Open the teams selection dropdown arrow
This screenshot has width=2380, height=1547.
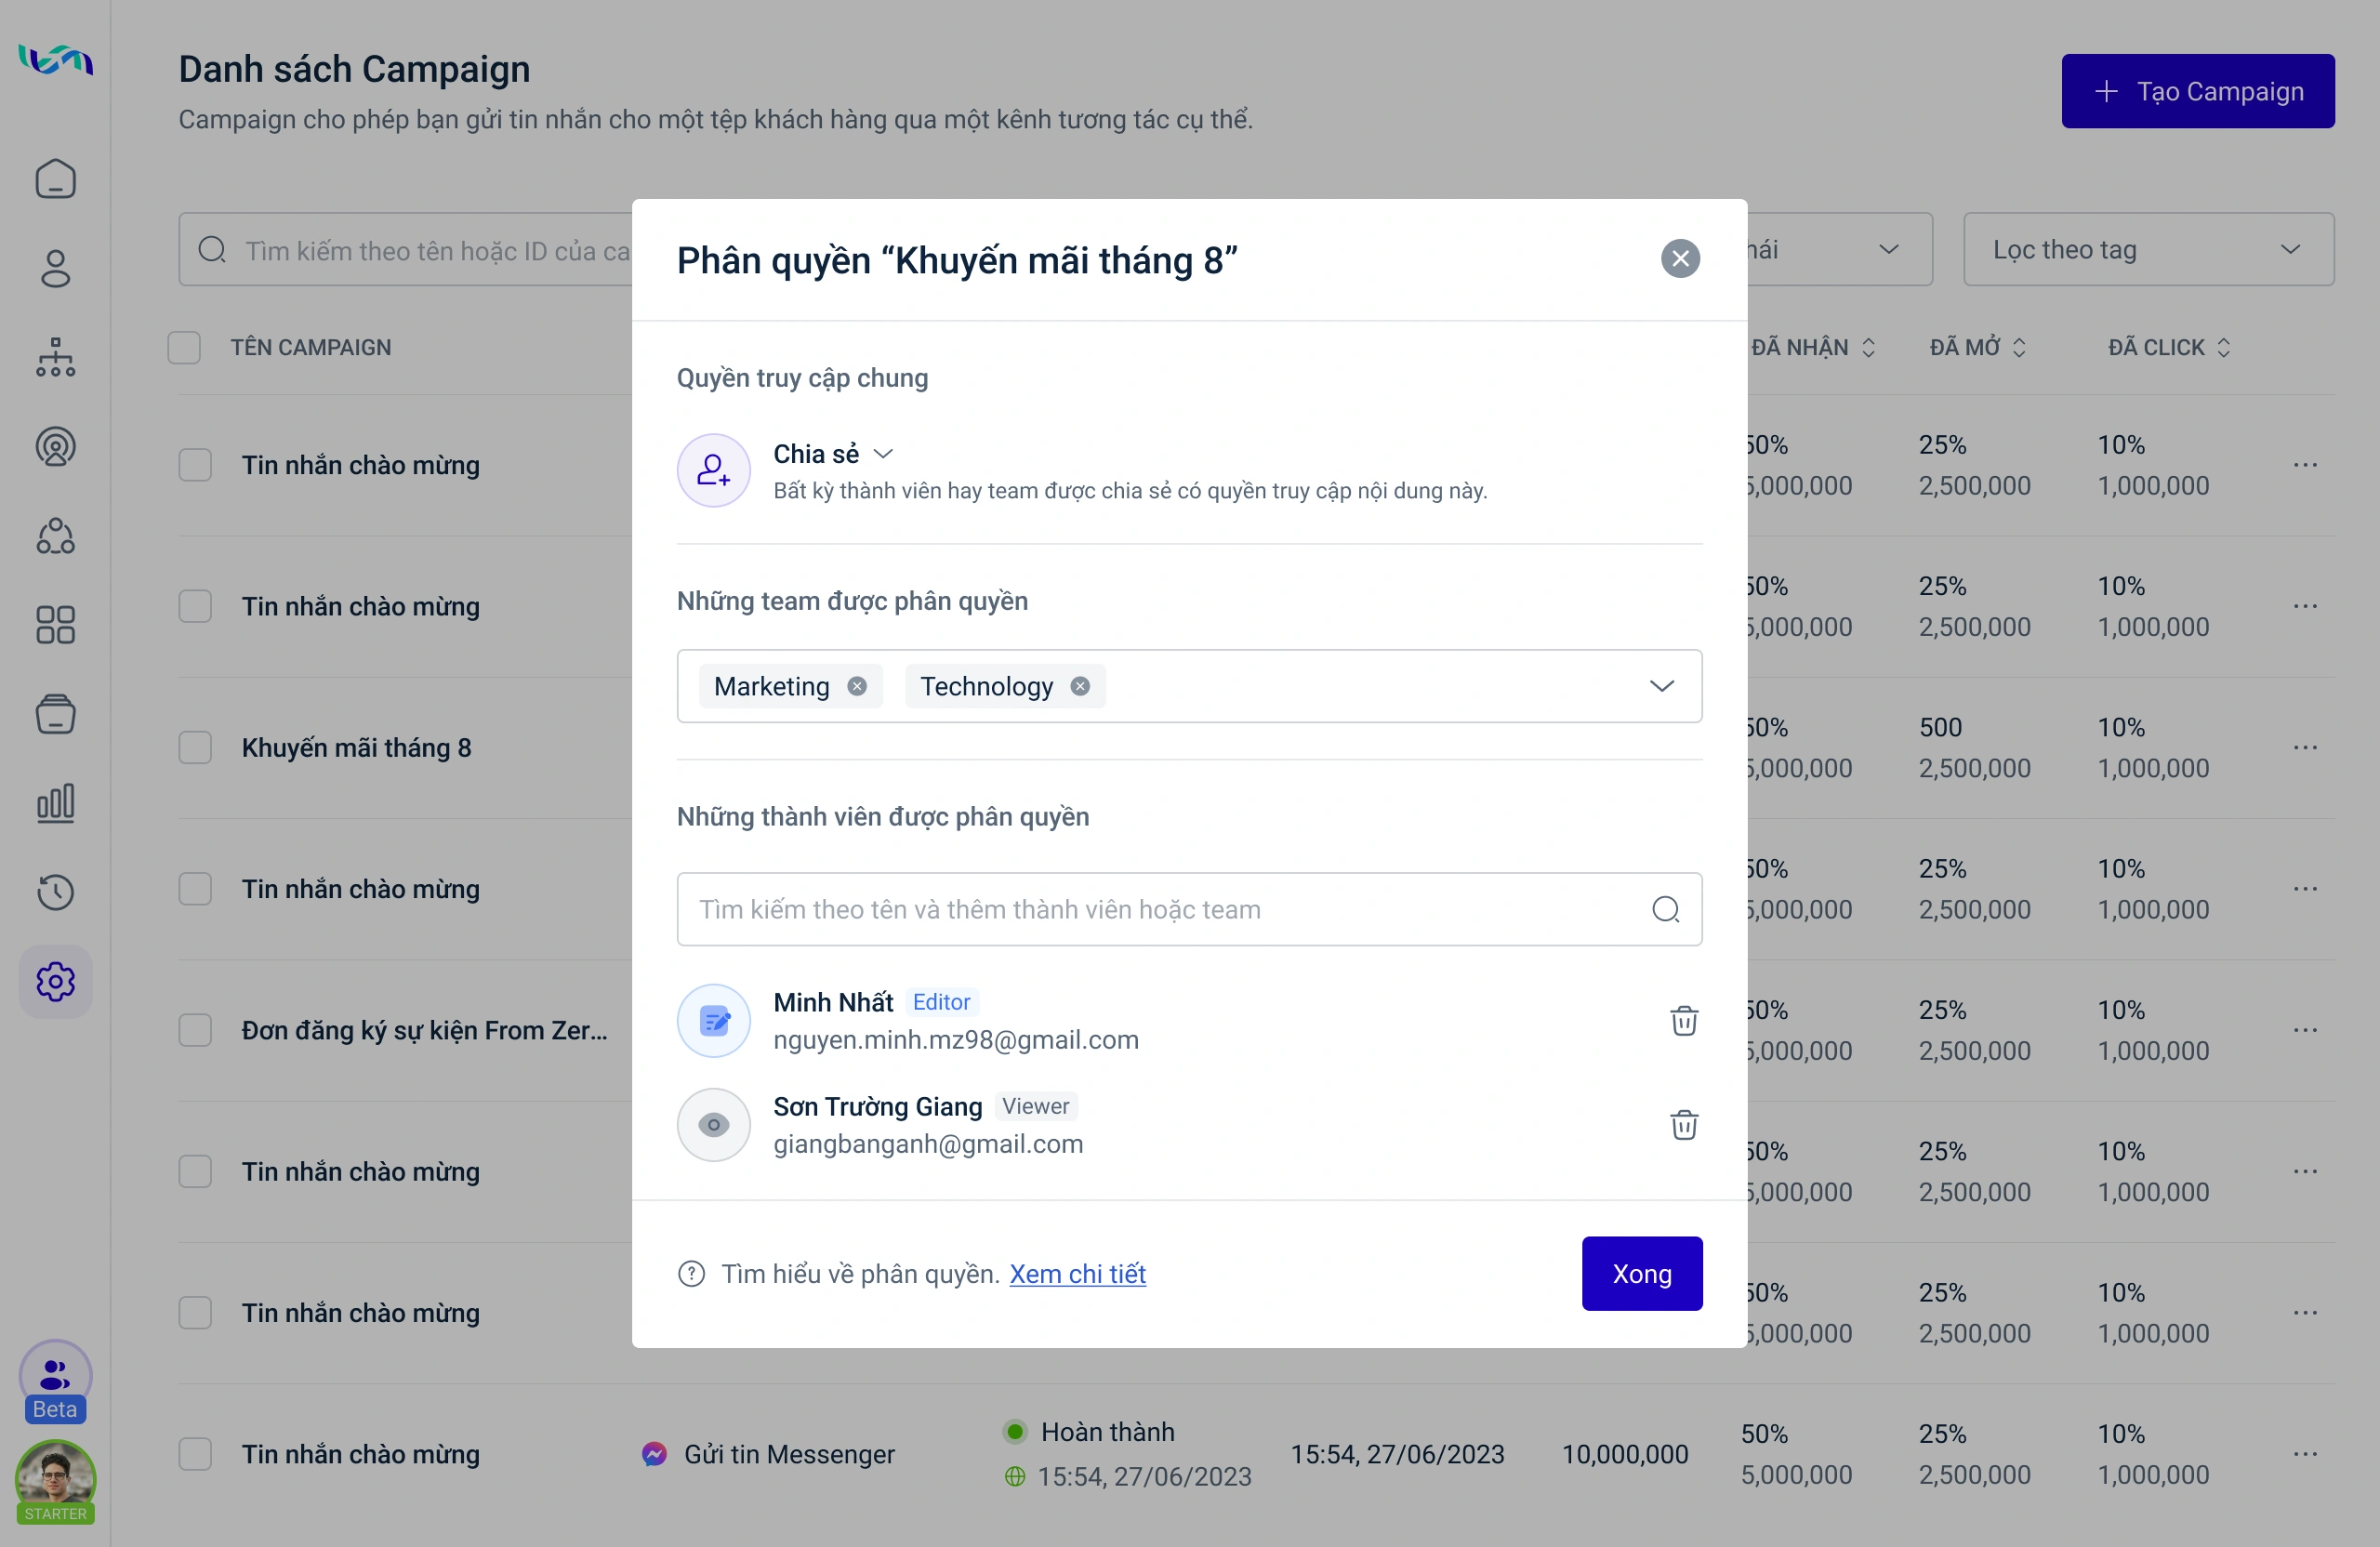1661,686
